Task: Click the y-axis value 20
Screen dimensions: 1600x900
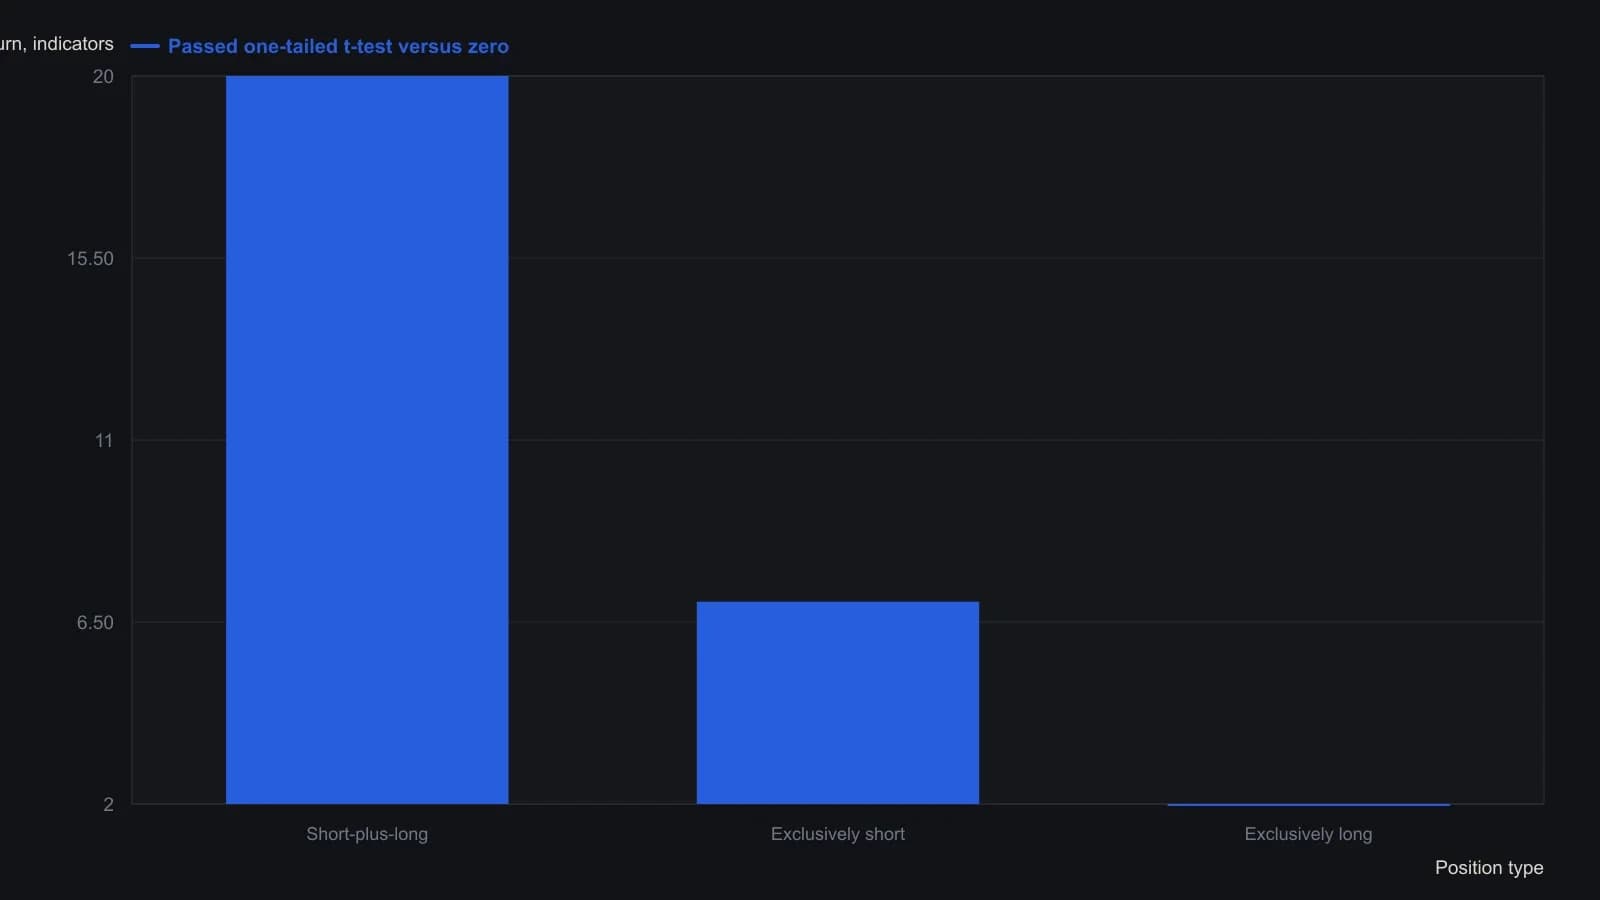Action: click(103, 77)
